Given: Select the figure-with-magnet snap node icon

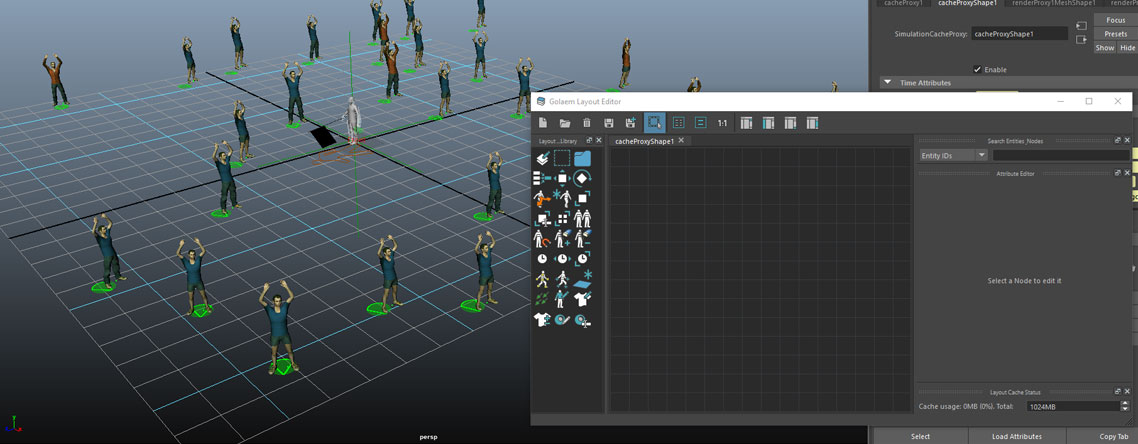Looking at the screenshot, I should coord(542,238).
